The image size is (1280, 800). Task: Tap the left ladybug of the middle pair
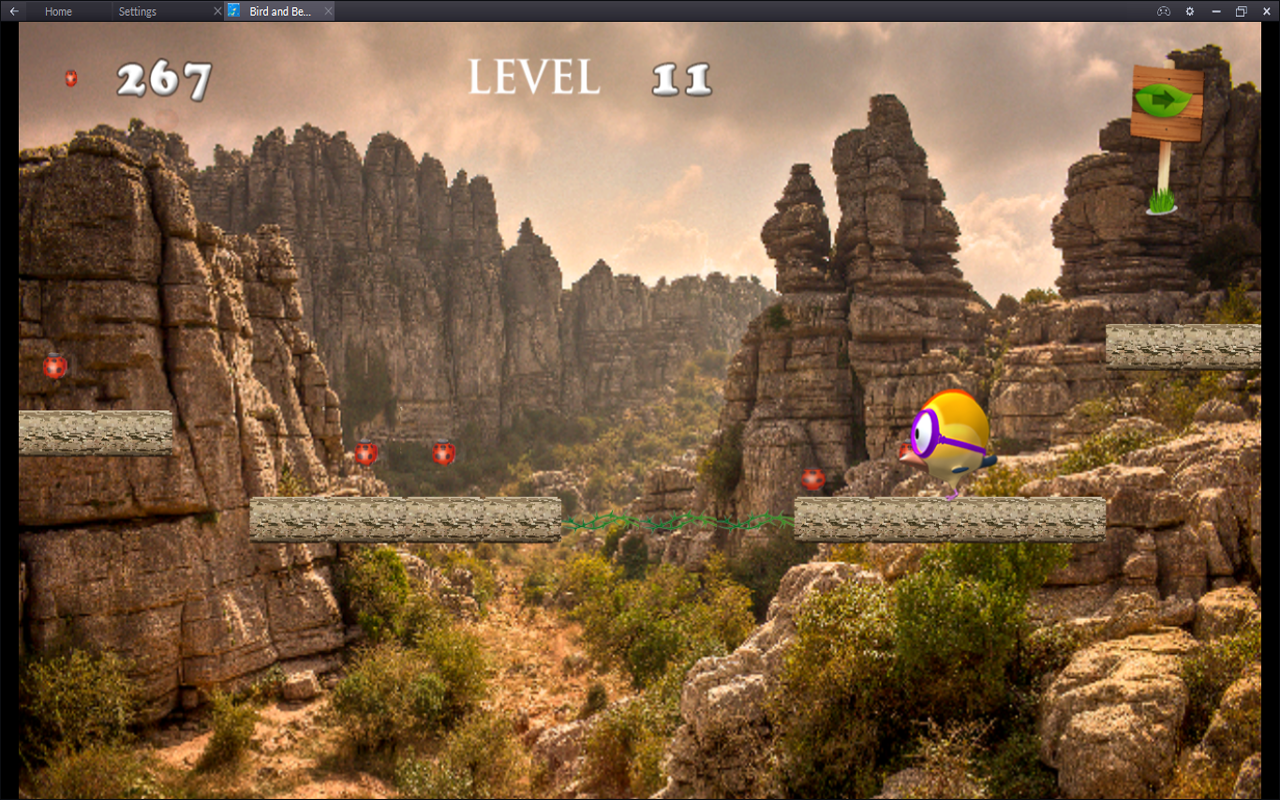[x=366, y=454]
